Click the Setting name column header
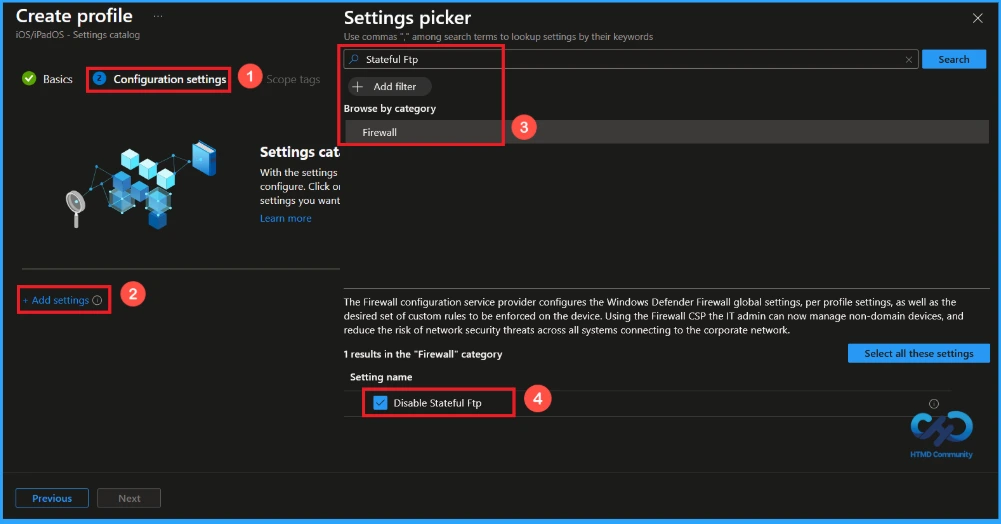This screenshot has height=524, width=1001. pos(381,377)
